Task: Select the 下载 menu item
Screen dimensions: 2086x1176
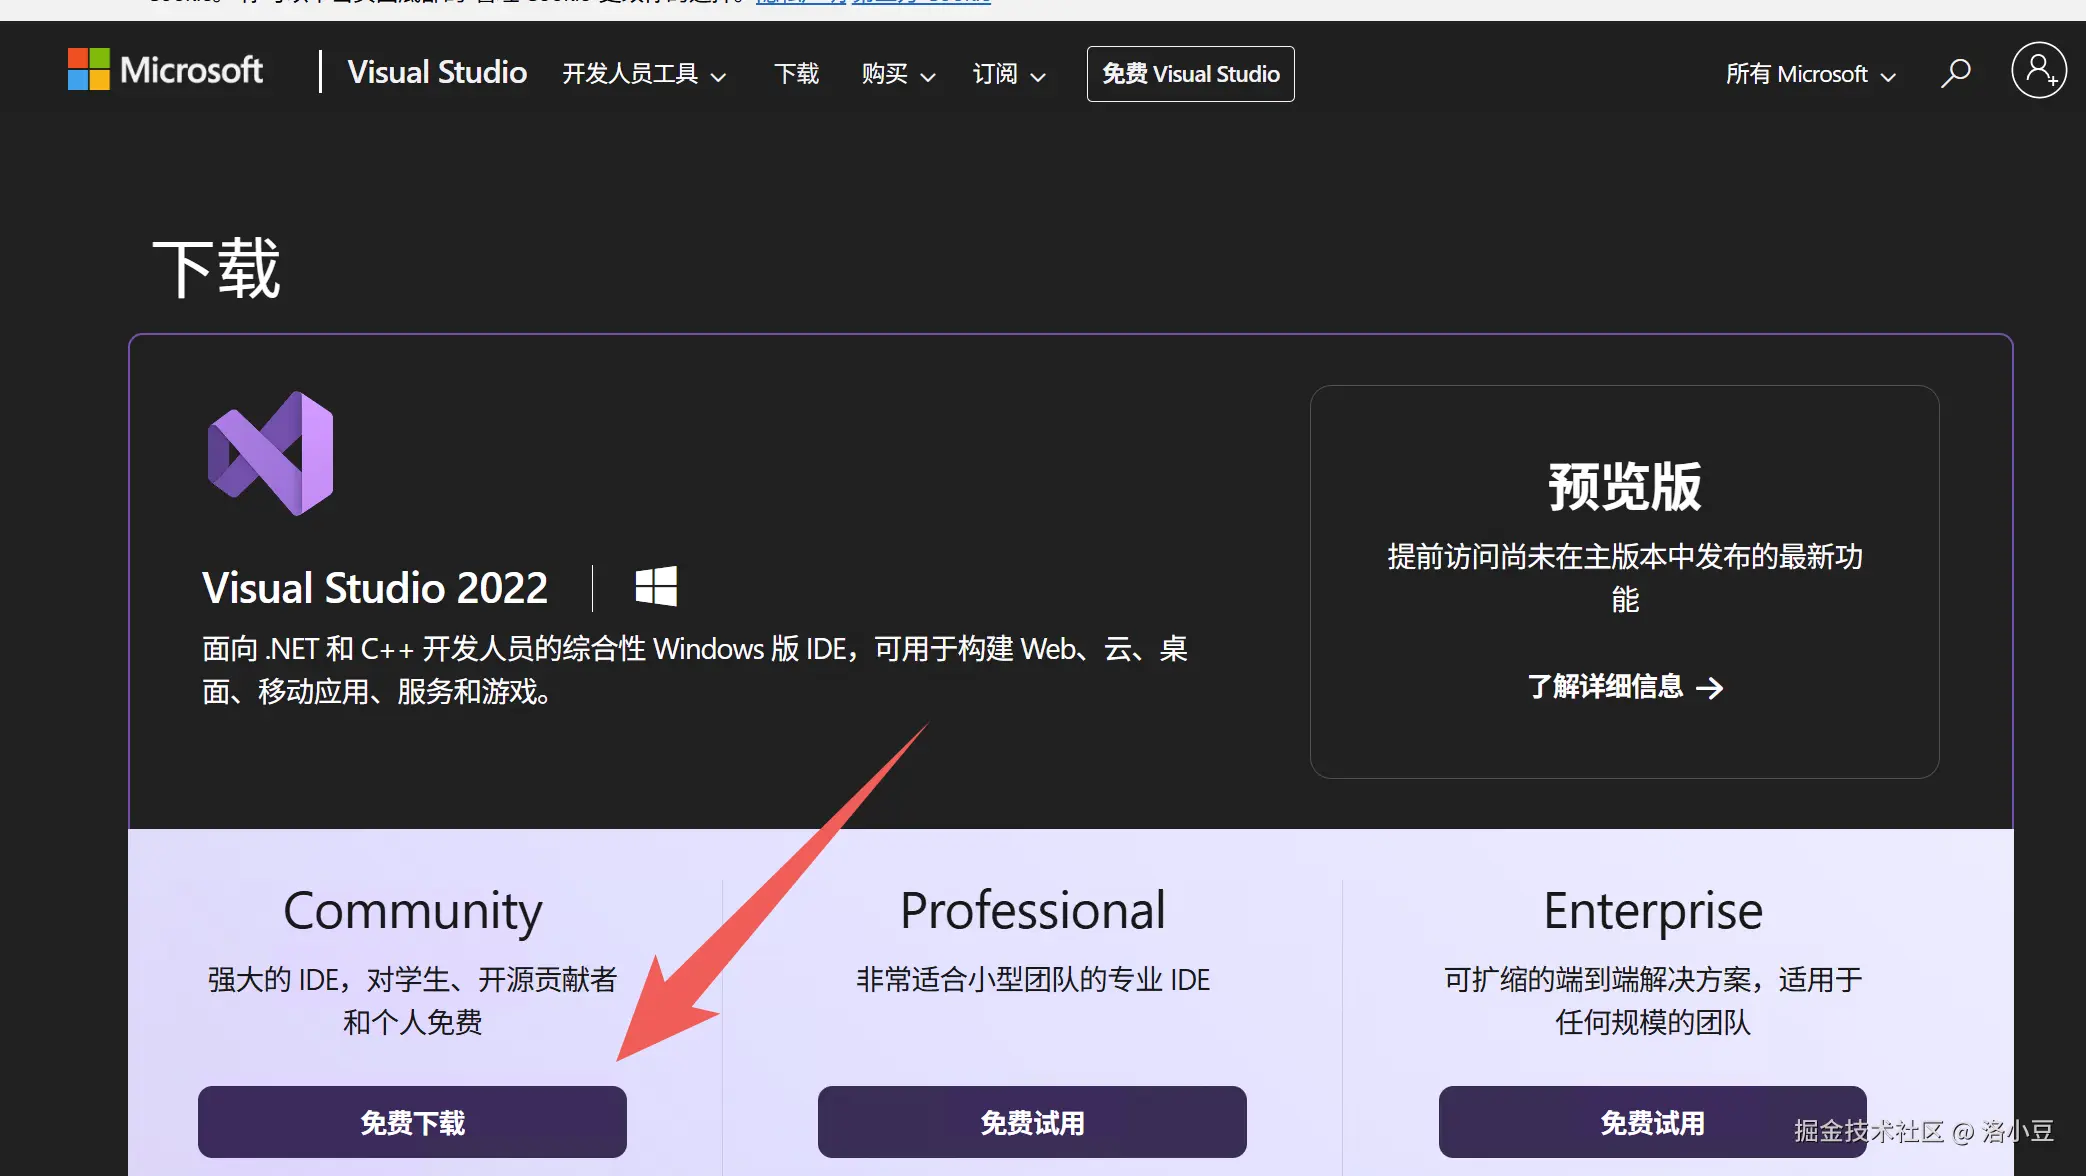Action: pyautogui.click(x=797, y=74)
